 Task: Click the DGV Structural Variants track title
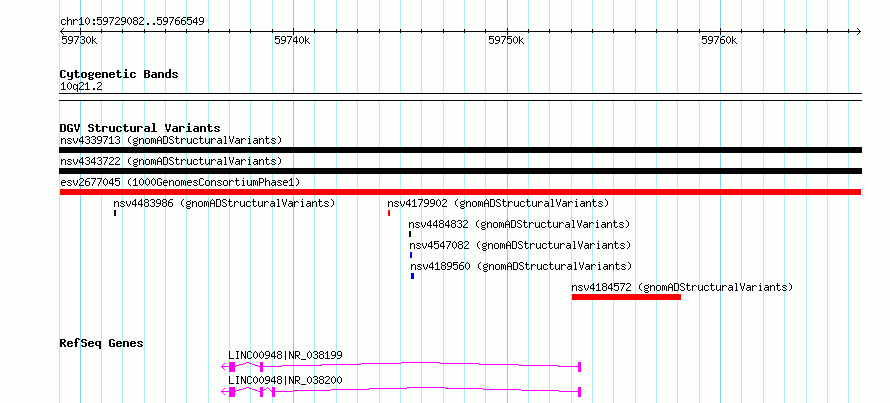tap(140, 128)
